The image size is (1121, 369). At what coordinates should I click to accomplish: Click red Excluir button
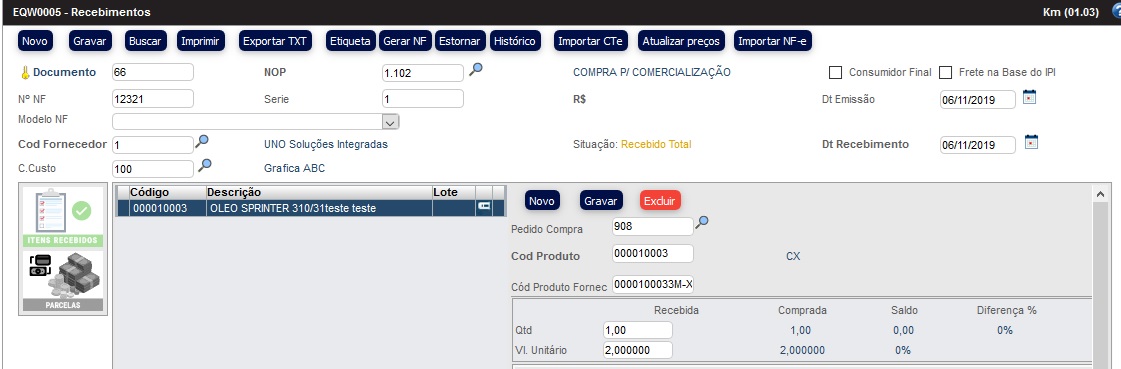[x=660, y=201]
